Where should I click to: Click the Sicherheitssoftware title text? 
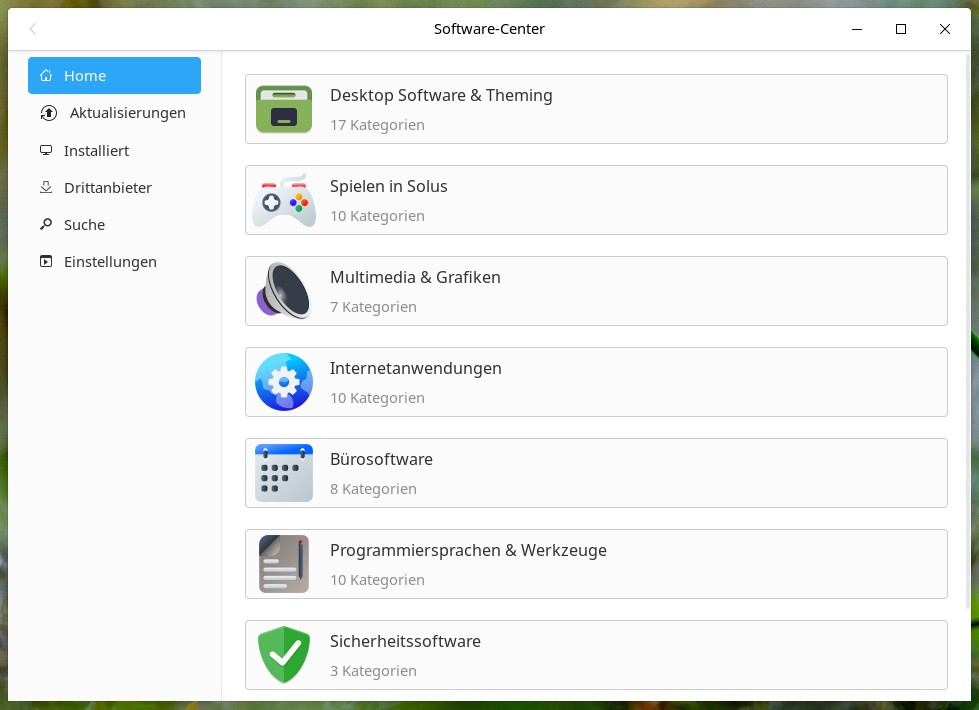pos(405,641)
